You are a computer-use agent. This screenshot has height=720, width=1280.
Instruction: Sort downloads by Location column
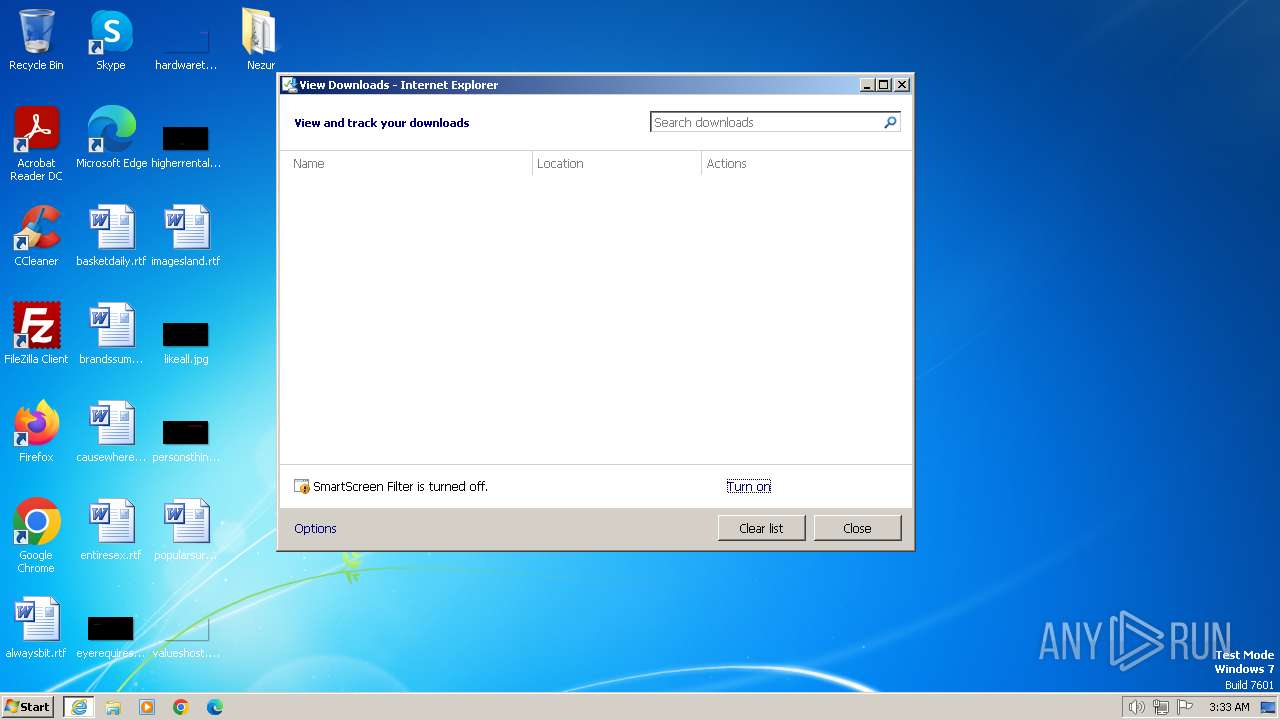coord(616,163)
